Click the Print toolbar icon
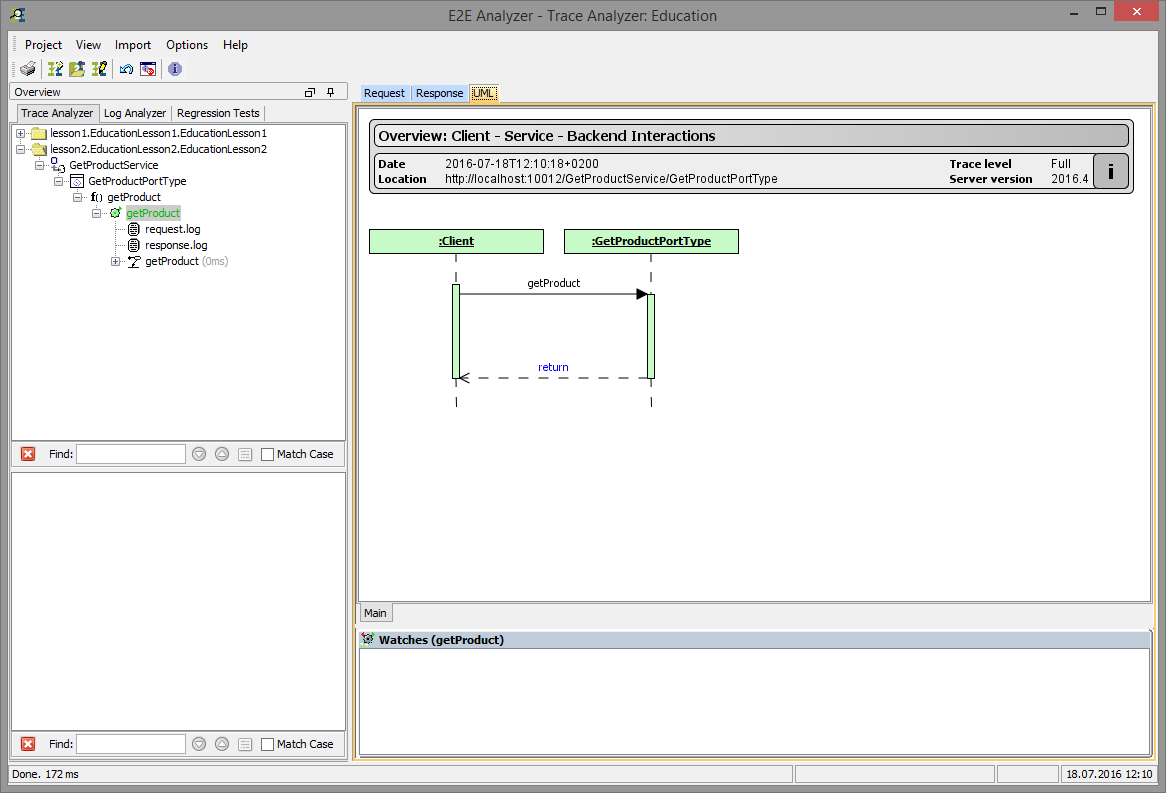Screen dimensions: 1166x793 click(x=27, y=69)
